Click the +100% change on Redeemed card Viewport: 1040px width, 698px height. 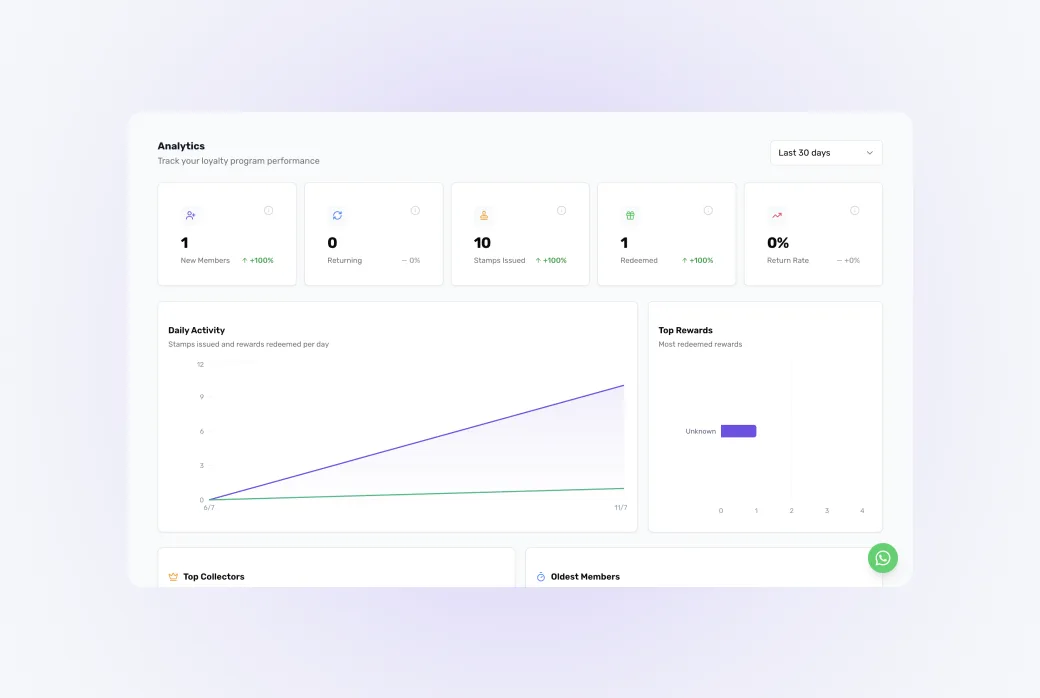pyautogui.click(x=697, y=261)
